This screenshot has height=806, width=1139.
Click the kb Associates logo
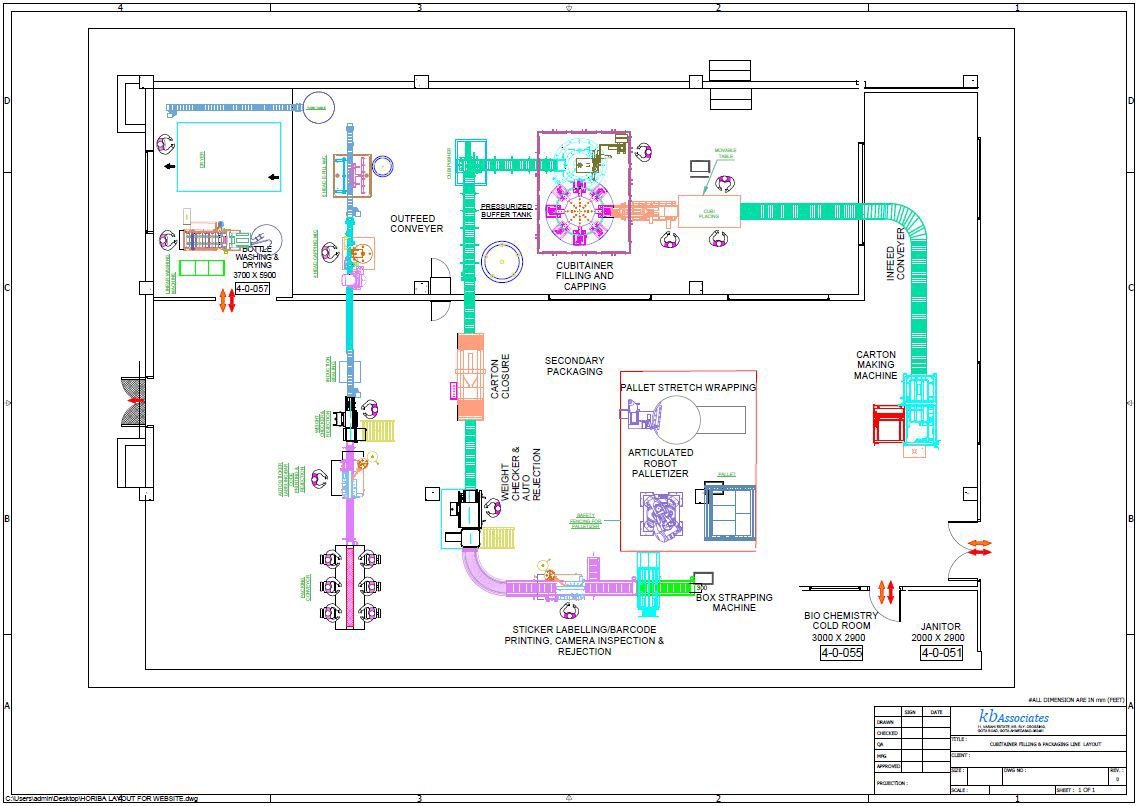tap(1013, 718)
